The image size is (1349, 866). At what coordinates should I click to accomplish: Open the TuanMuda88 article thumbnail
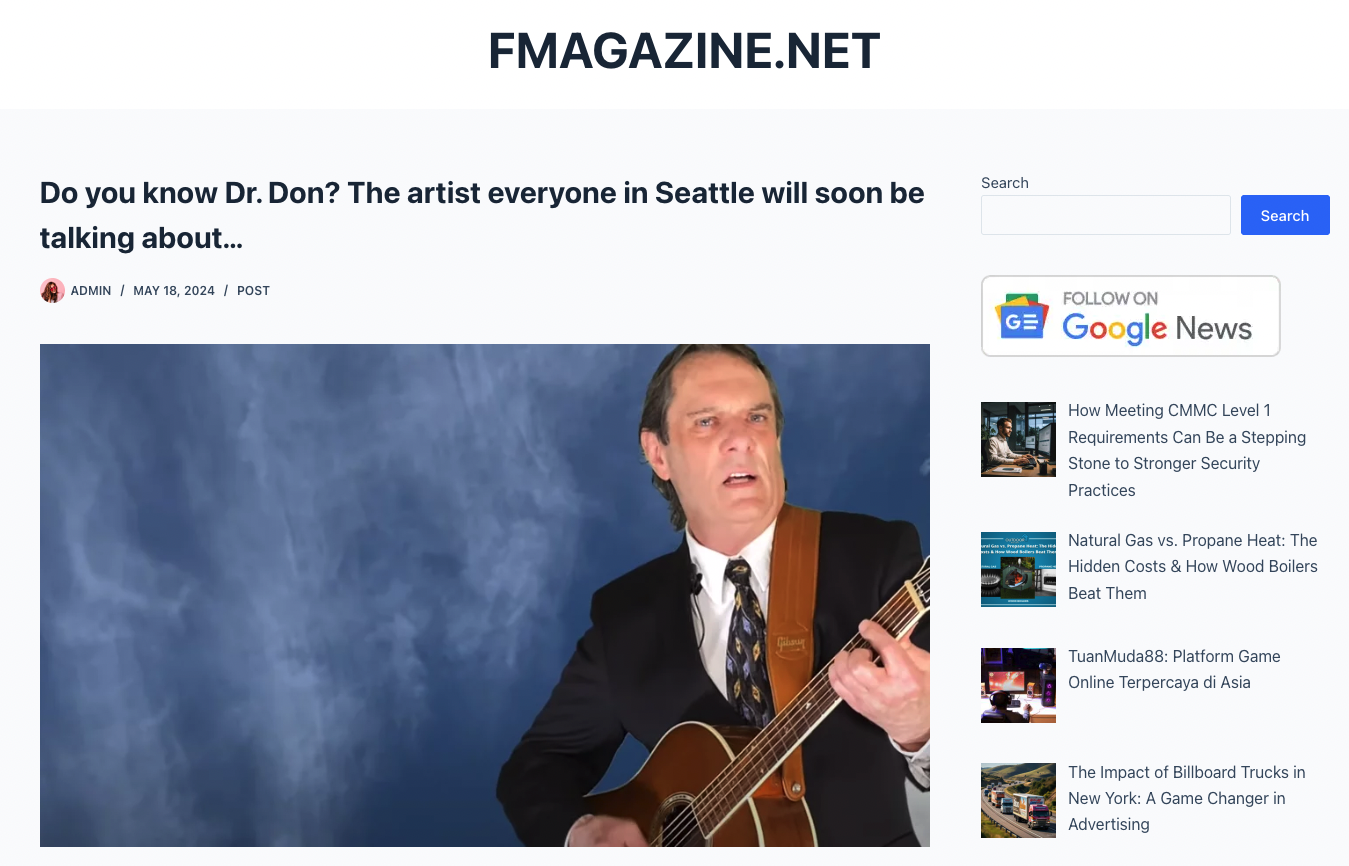pyautogui.click(x=1018, y=685)
